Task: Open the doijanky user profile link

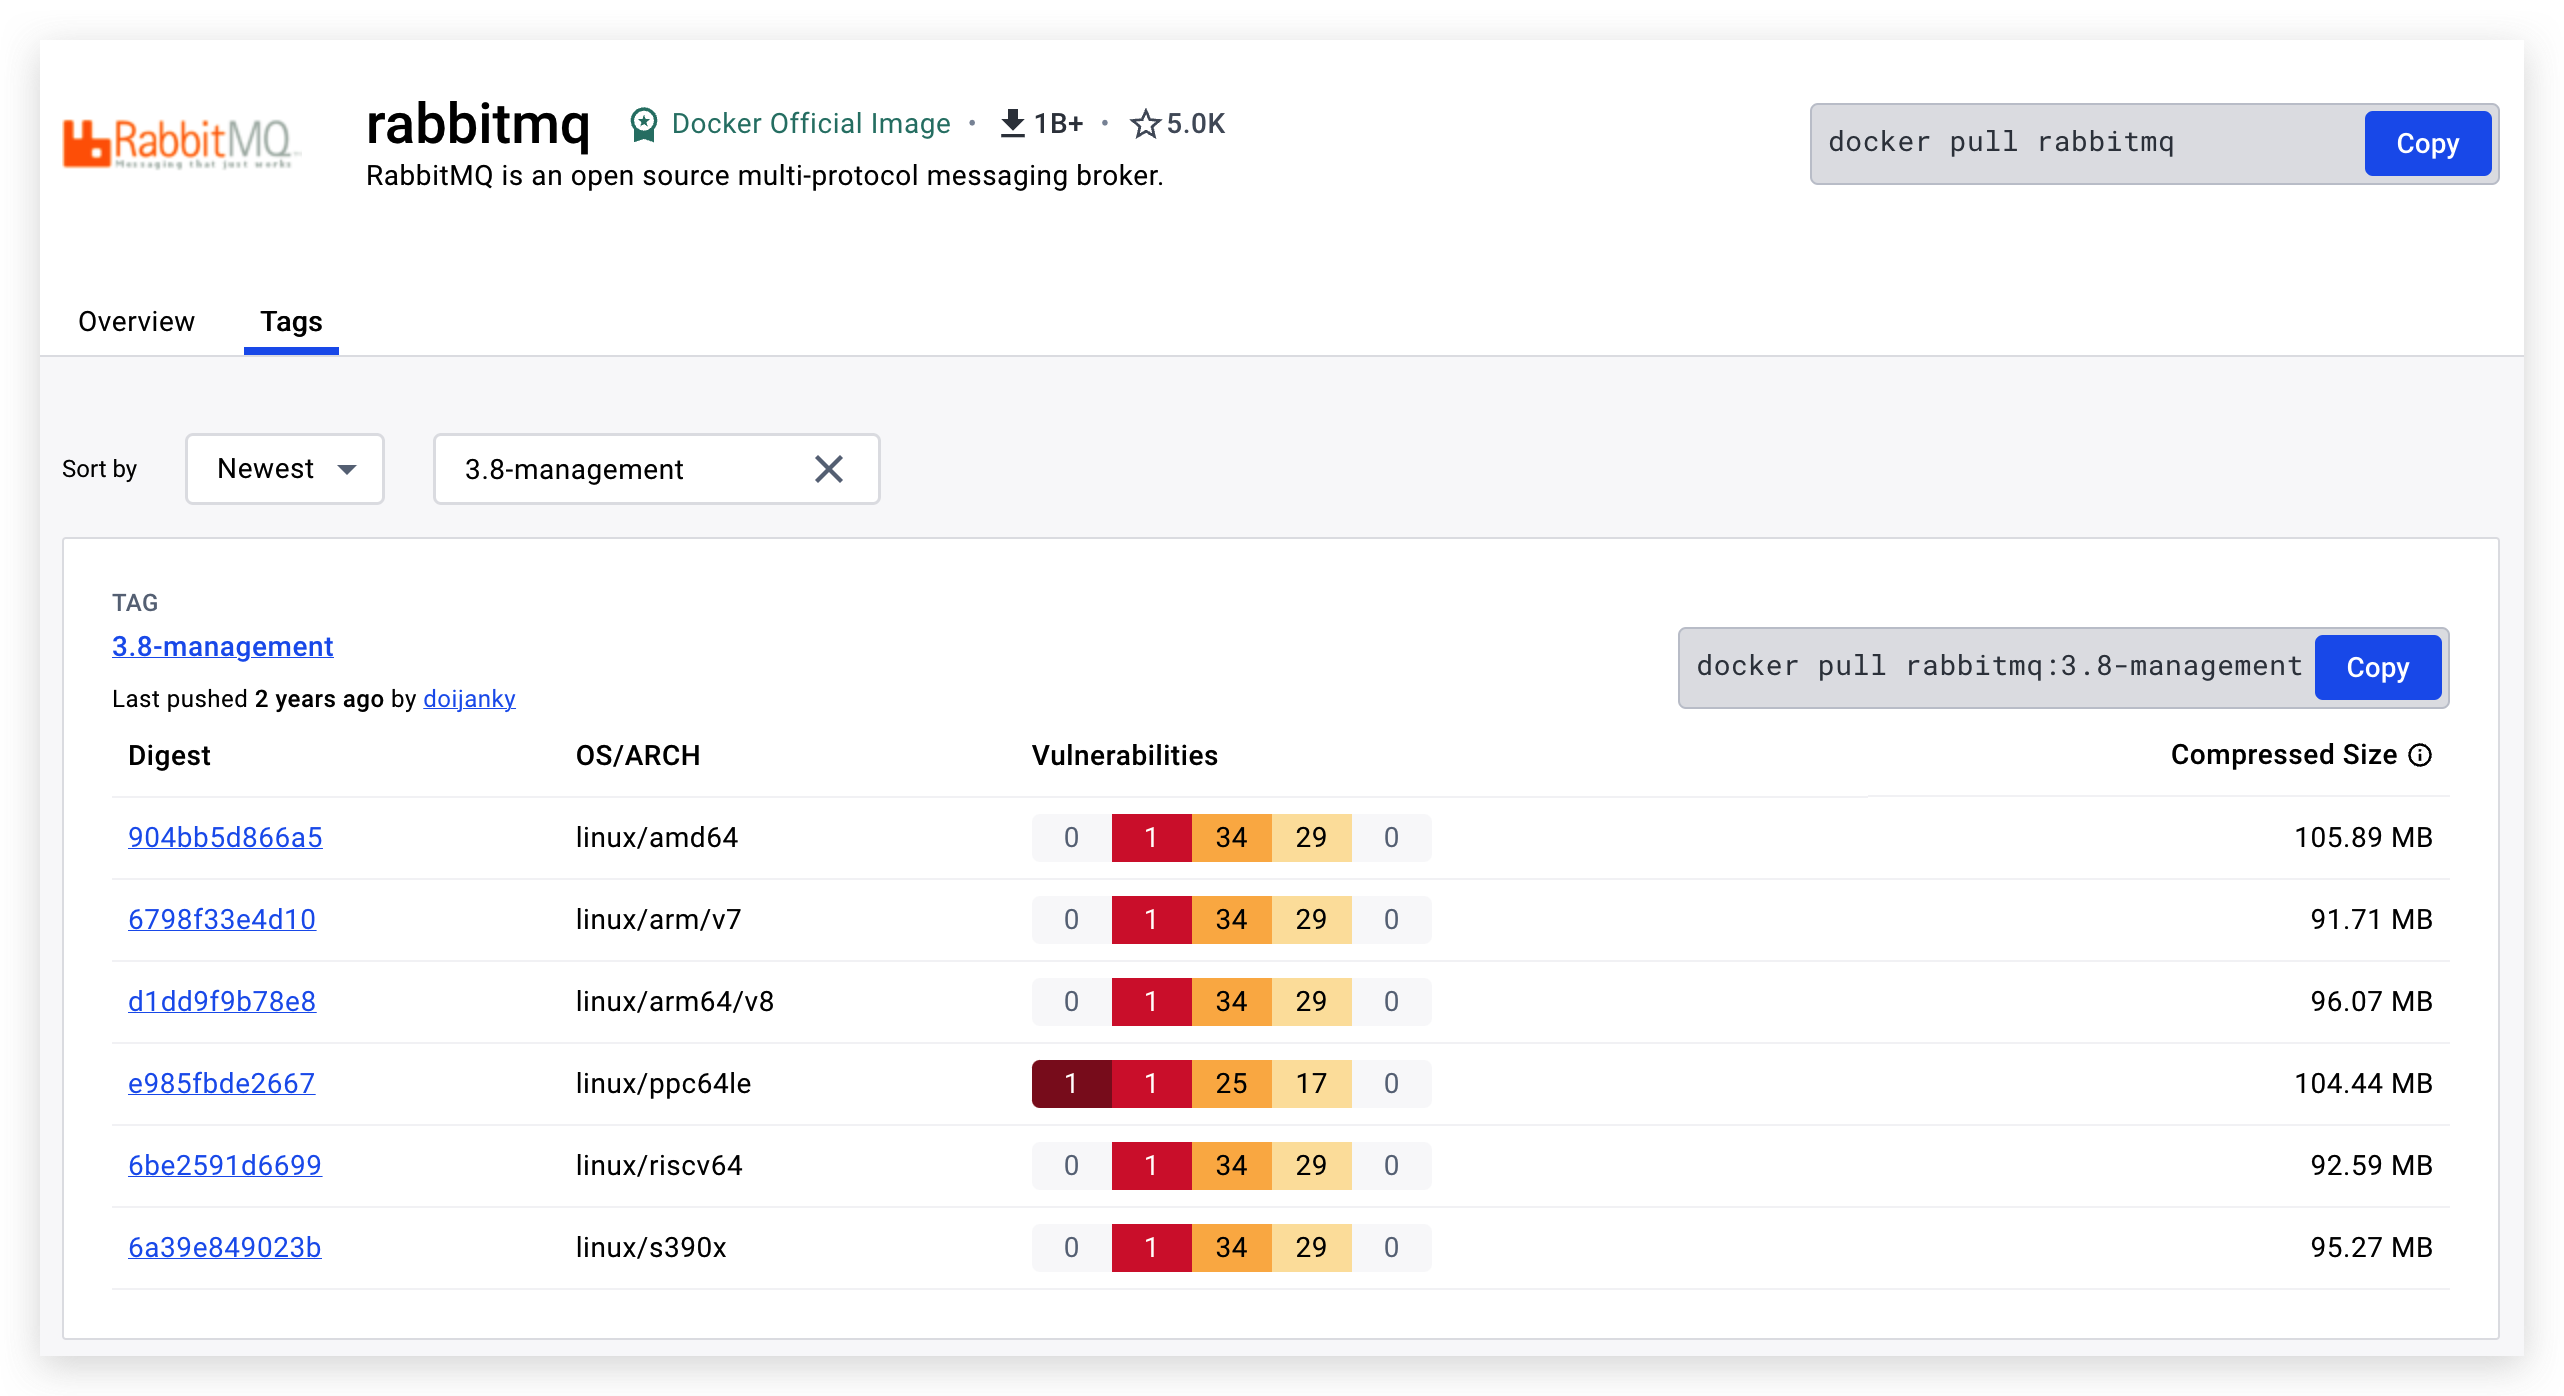Action: 469,699
